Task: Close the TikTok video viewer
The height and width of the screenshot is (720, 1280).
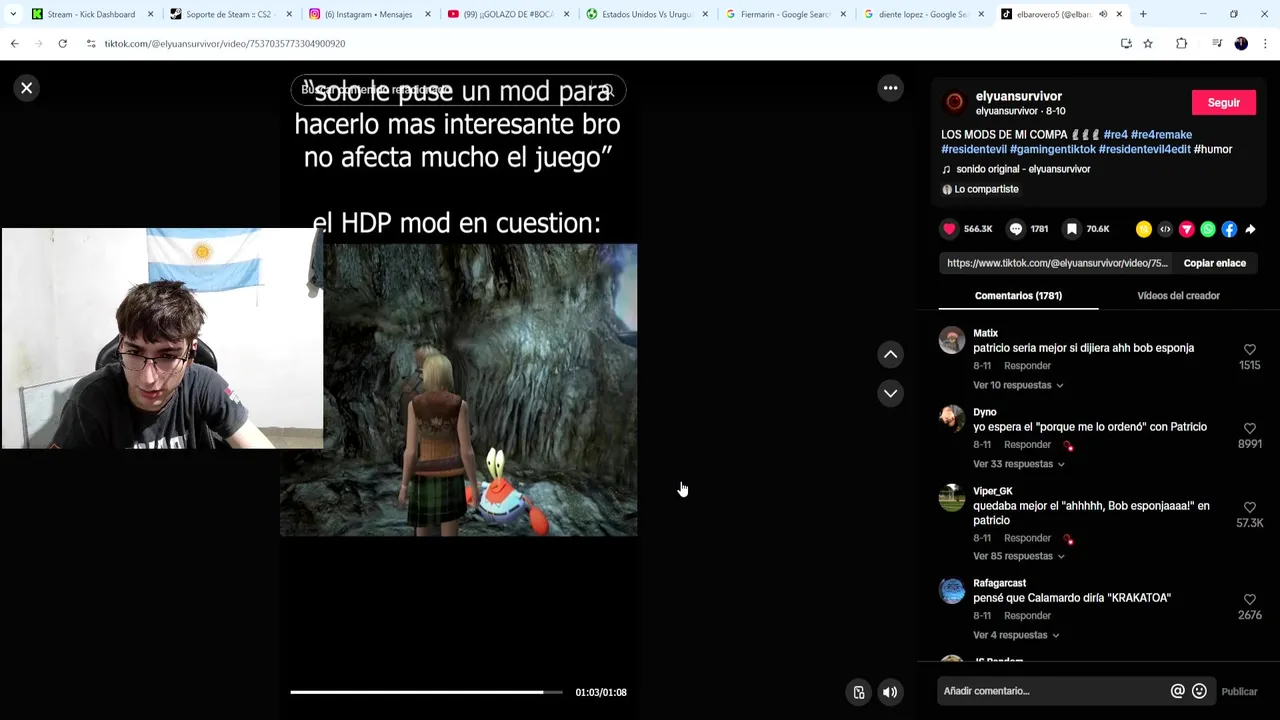Action: 27,88
